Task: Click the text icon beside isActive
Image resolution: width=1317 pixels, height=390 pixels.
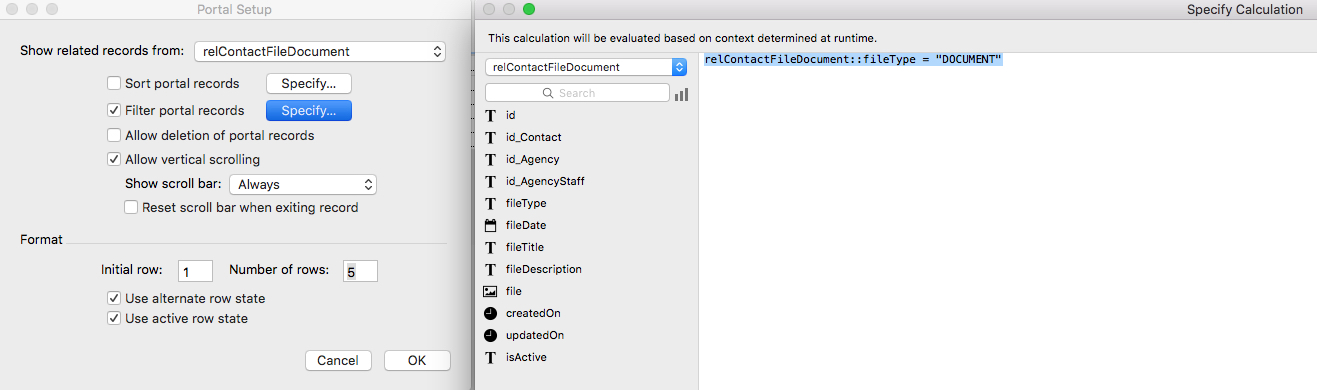Action: pyautogui.click(x=490, y=357)
